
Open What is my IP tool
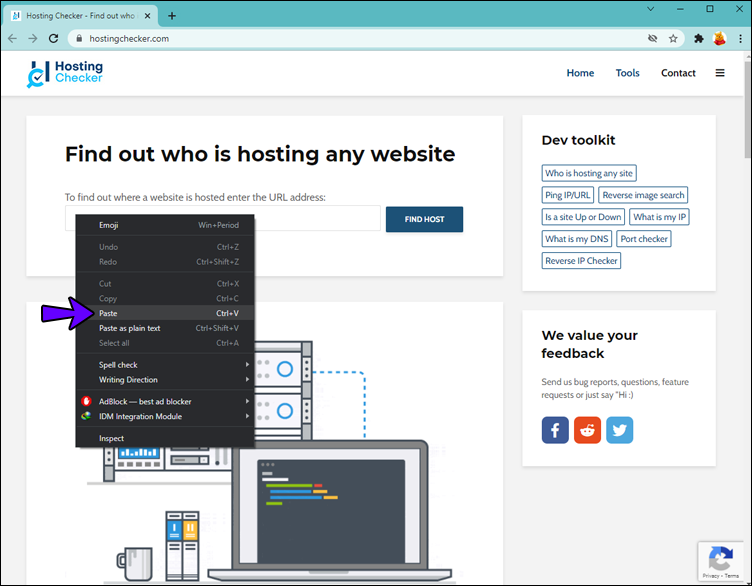(x=659, y=217)
